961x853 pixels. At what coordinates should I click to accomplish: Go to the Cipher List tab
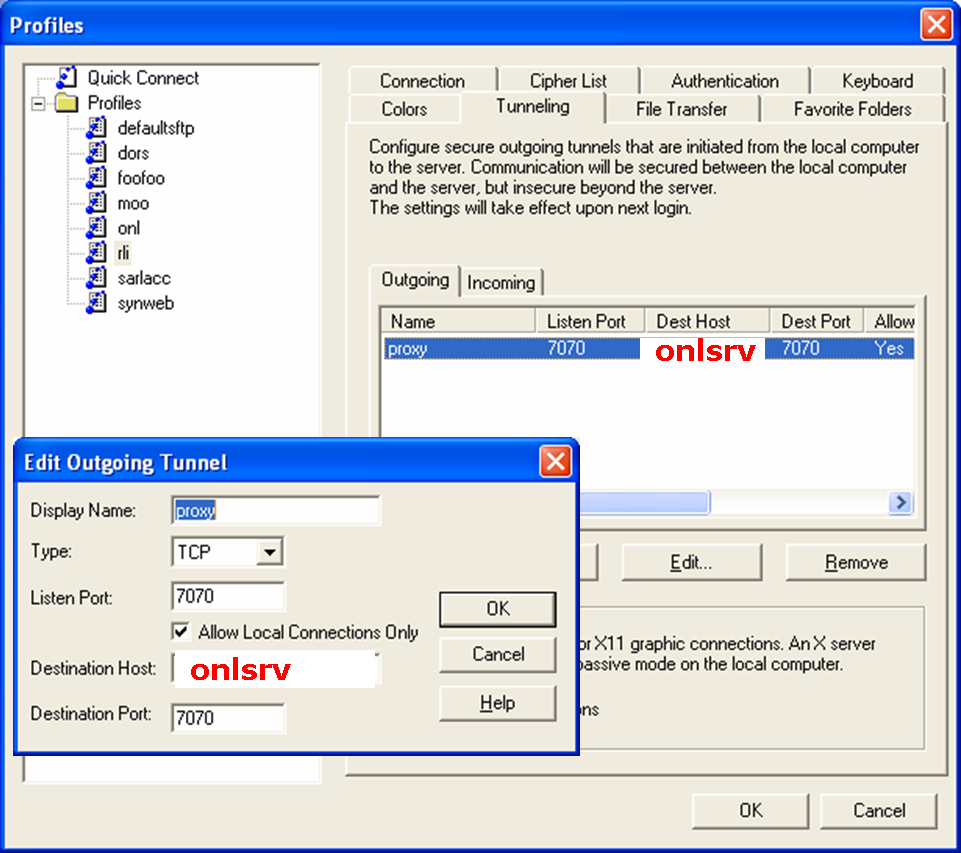tap(568, 81)
